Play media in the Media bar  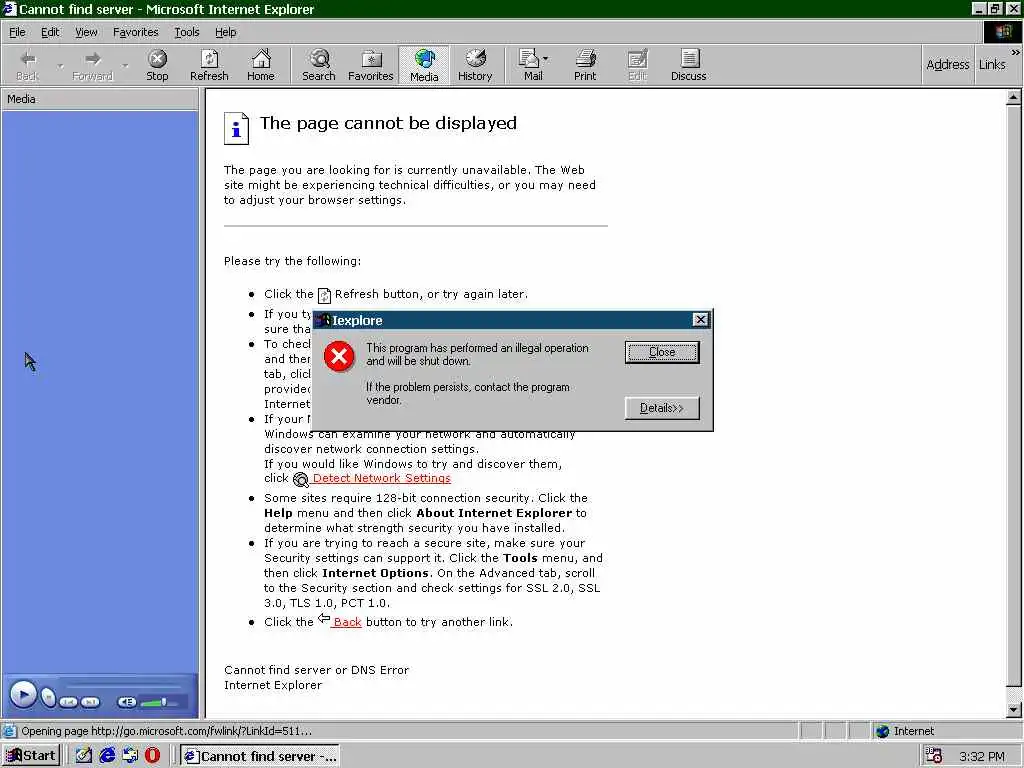pyautogui.click(x=24, y=694)
